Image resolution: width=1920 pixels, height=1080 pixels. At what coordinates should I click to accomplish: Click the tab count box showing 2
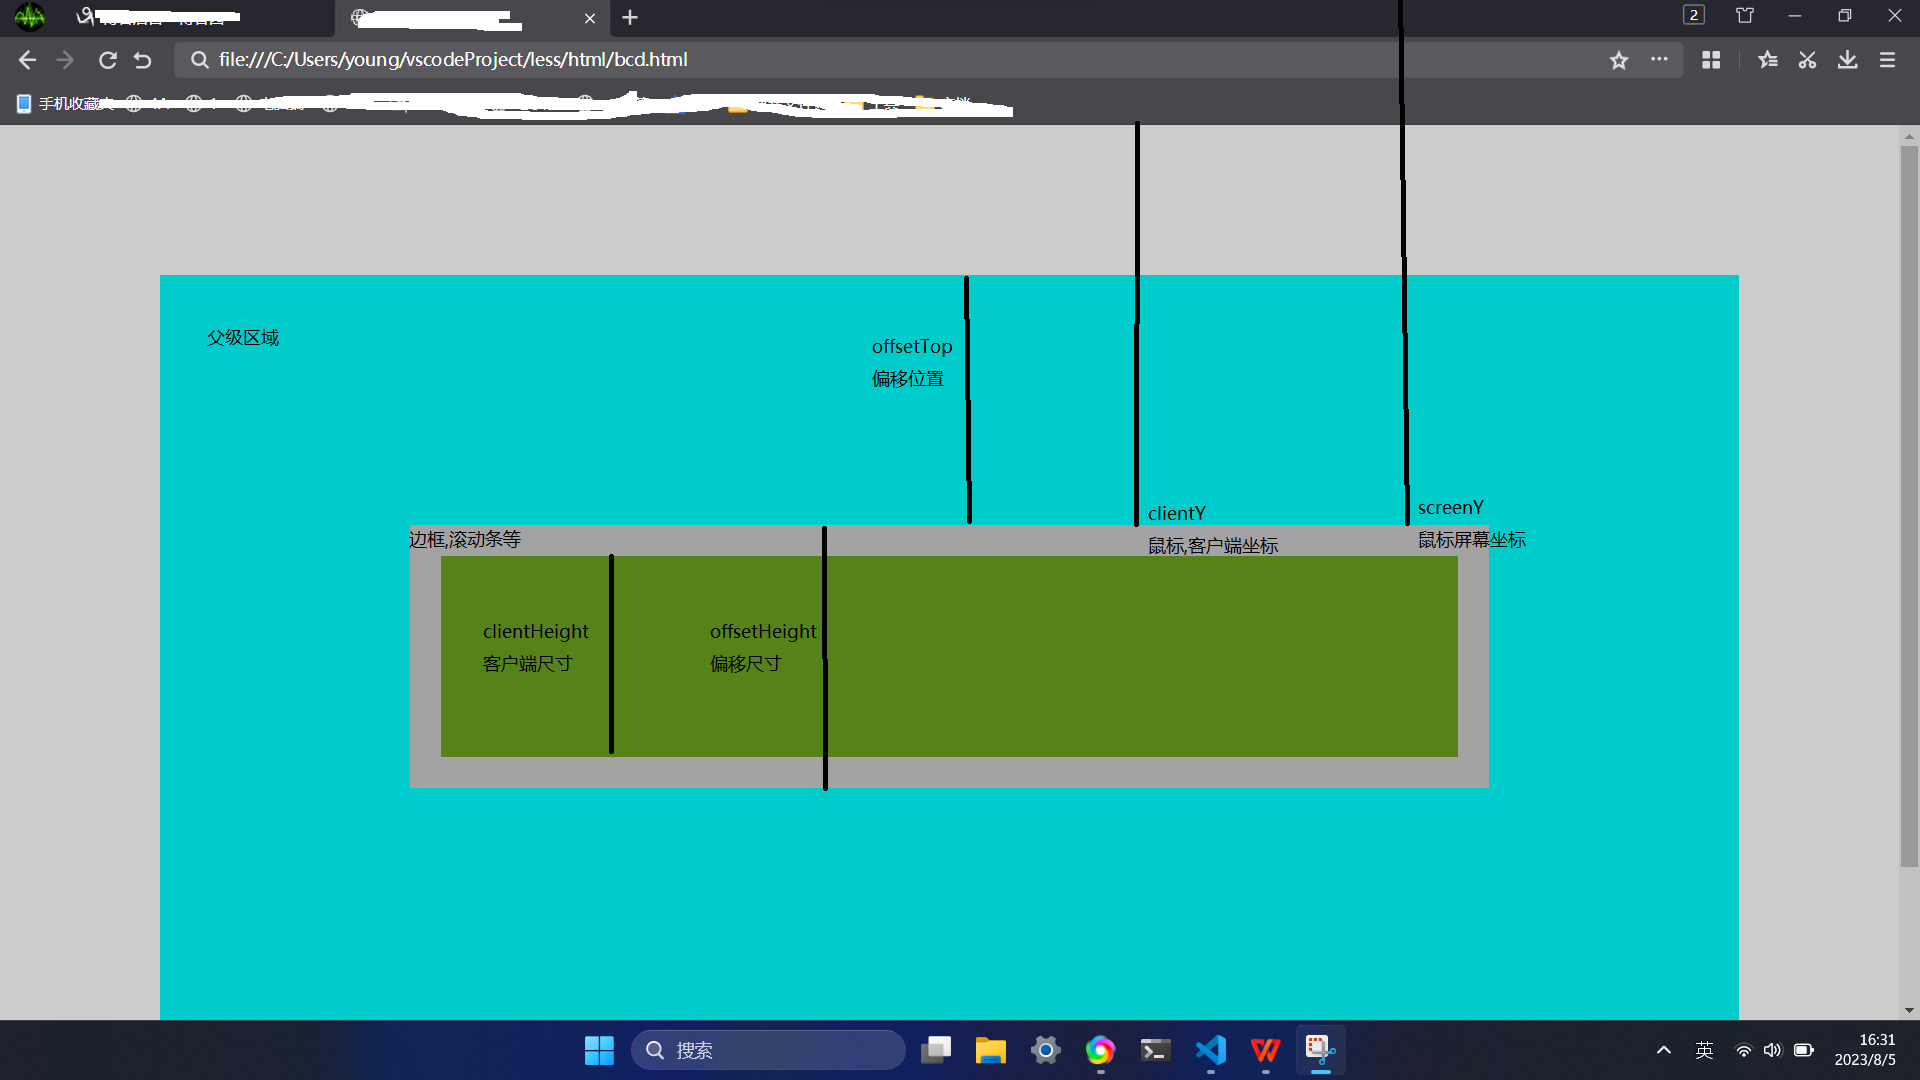(1693, 15)
